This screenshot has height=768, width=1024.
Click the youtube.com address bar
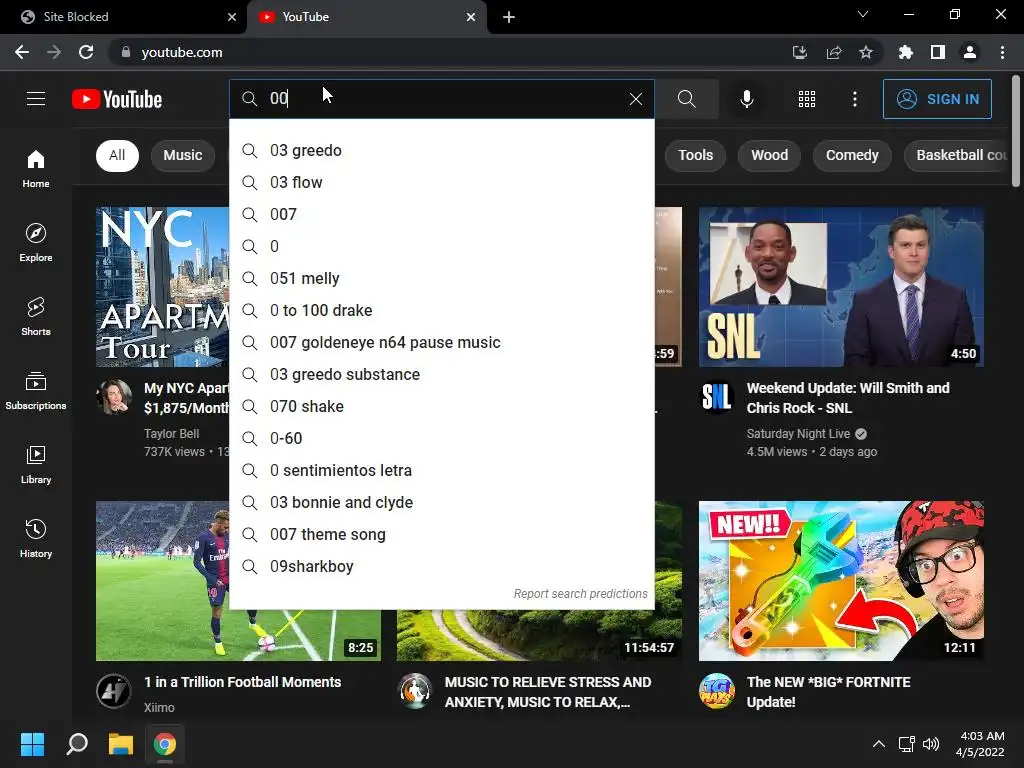tap(451, 52)
